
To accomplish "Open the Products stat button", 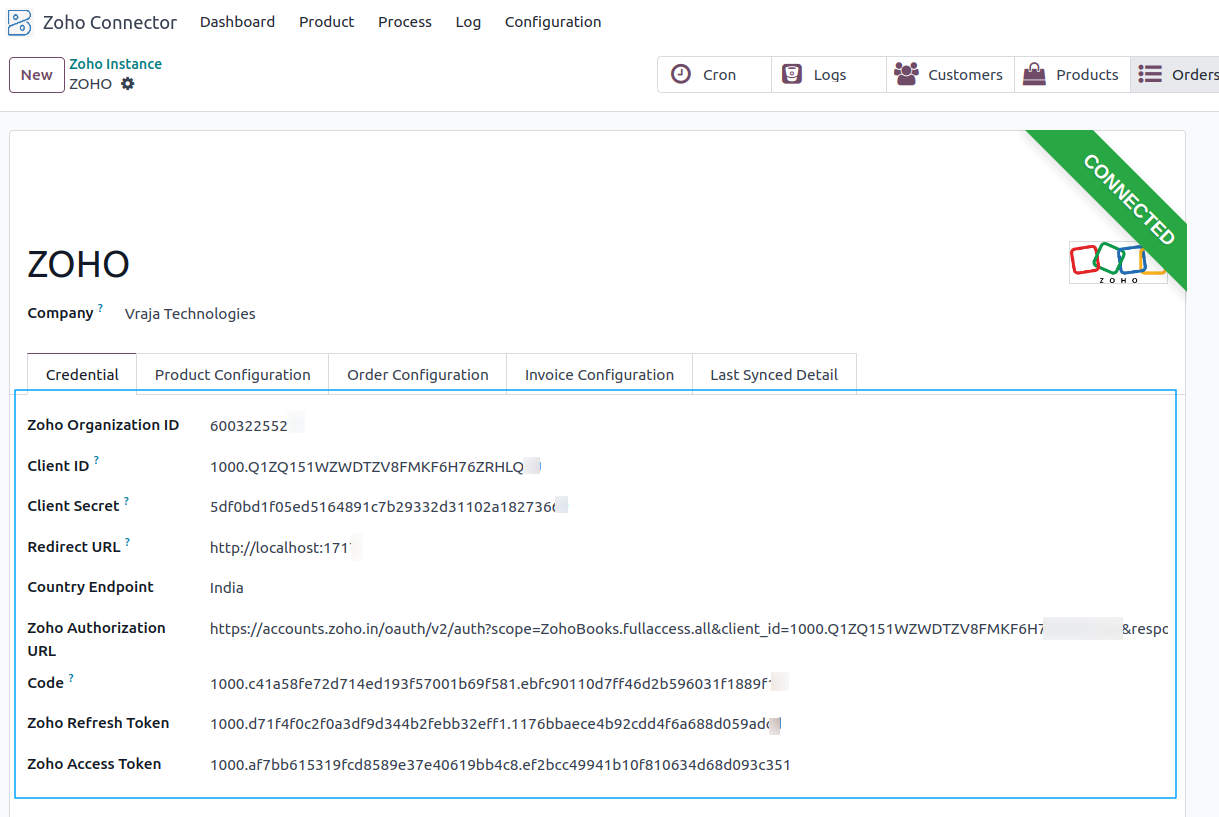I will (x=1072, y=74).
